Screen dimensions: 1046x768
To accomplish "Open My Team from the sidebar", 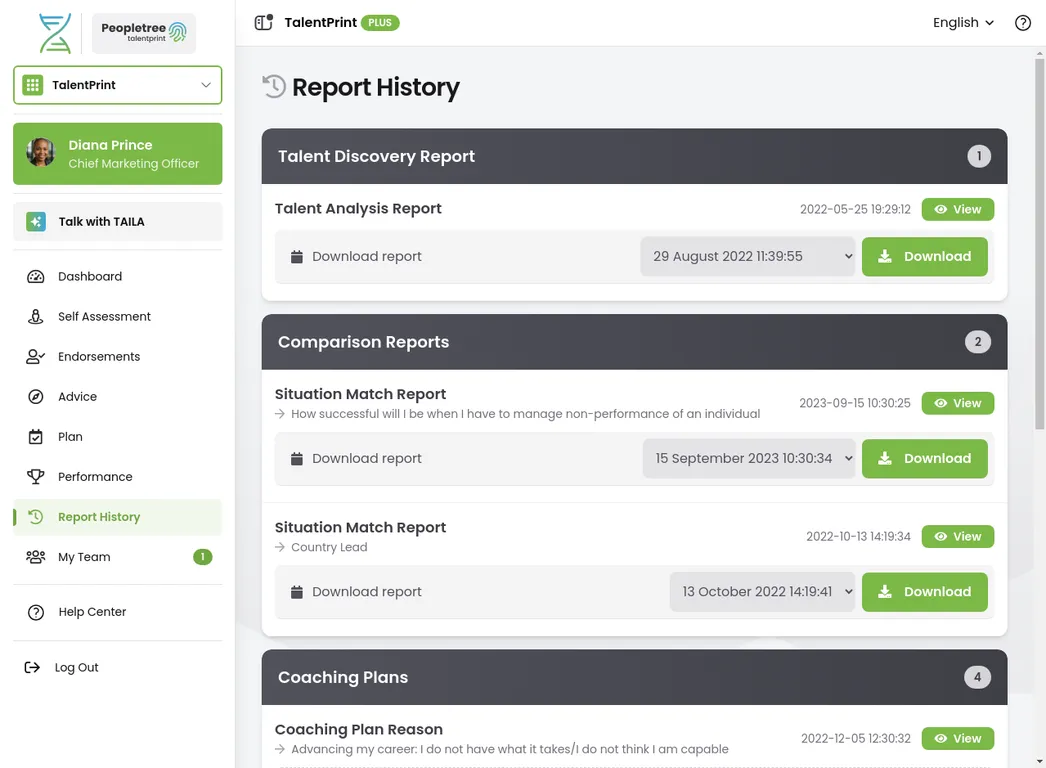I will [x=117, y=556].
